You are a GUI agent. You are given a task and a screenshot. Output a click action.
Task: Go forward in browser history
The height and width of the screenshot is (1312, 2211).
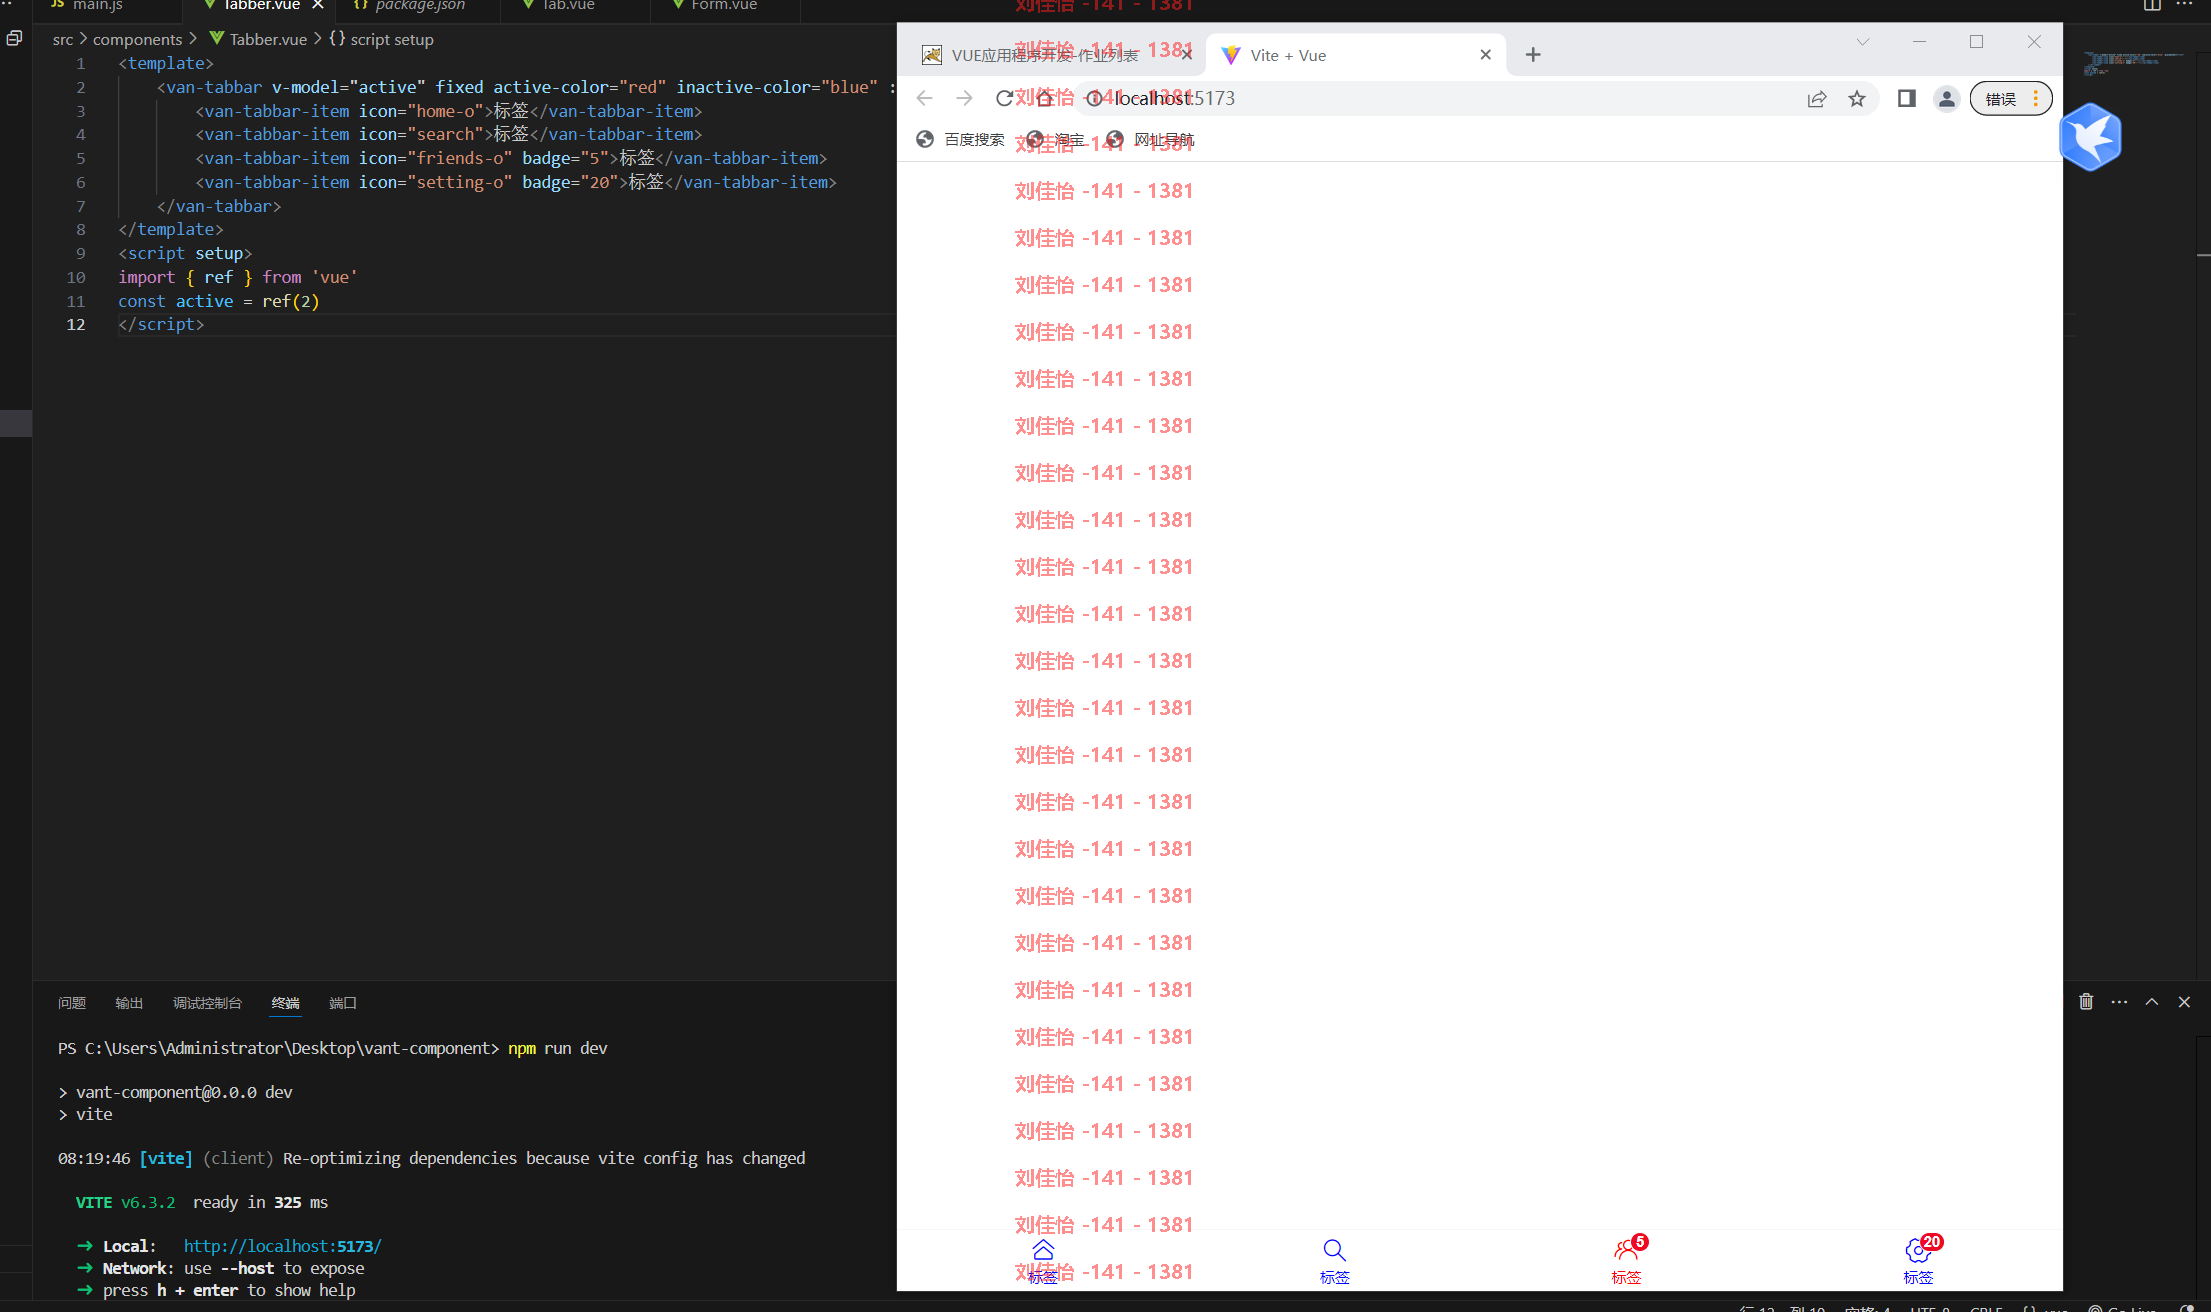tap(964, 98)
